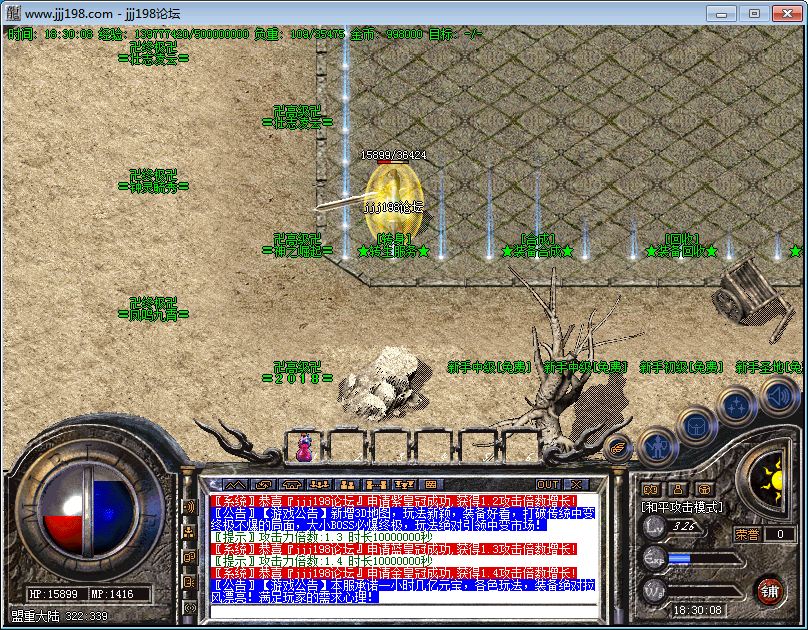
Task: Click the small golden wing icon
Action: pyautogui.click(x=618, y=447)
